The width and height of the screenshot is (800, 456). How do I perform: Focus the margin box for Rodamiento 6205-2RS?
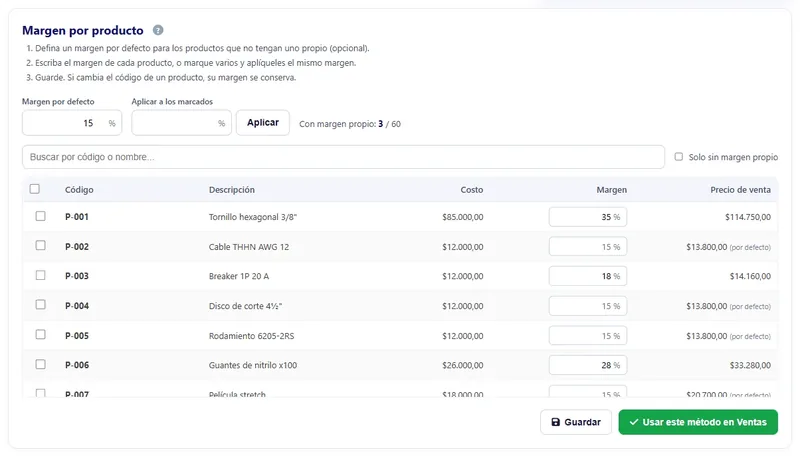coord(588,336)
